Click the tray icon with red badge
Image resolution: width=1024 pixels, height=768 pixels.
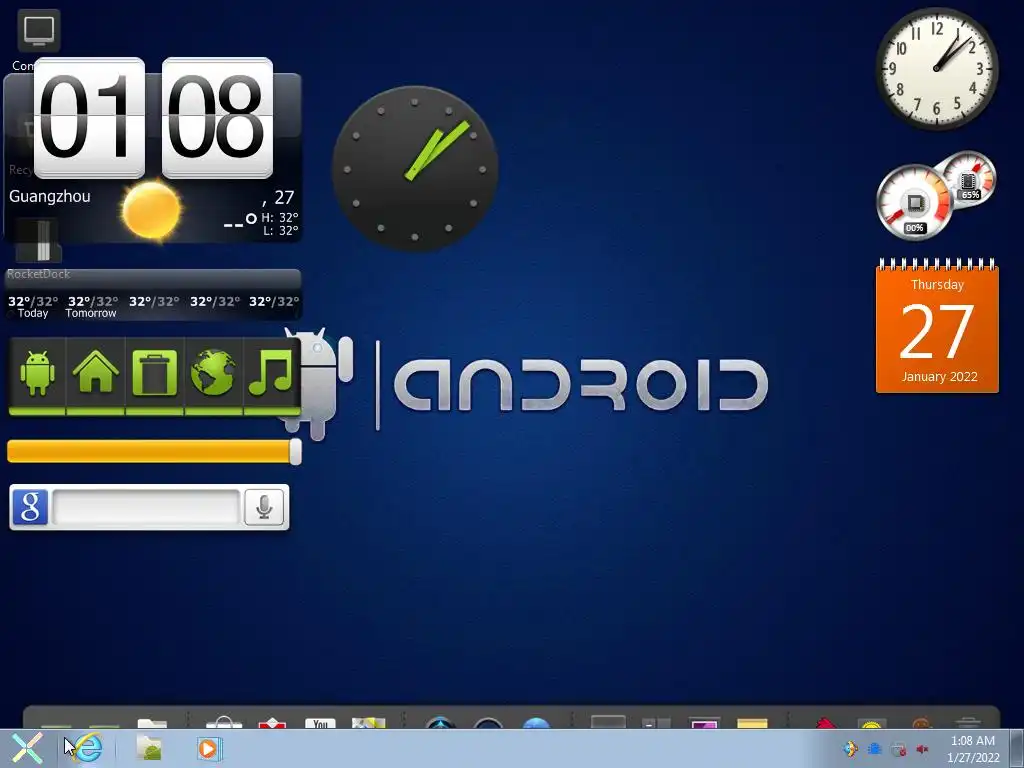click(x=899, y=749)
